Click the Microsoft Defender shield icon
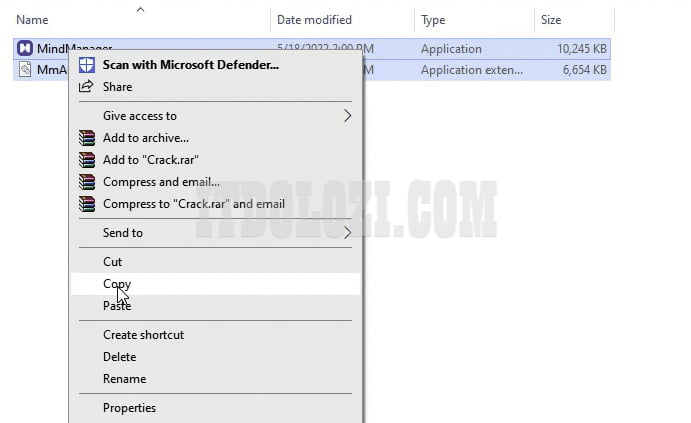 tap(87, 65)
